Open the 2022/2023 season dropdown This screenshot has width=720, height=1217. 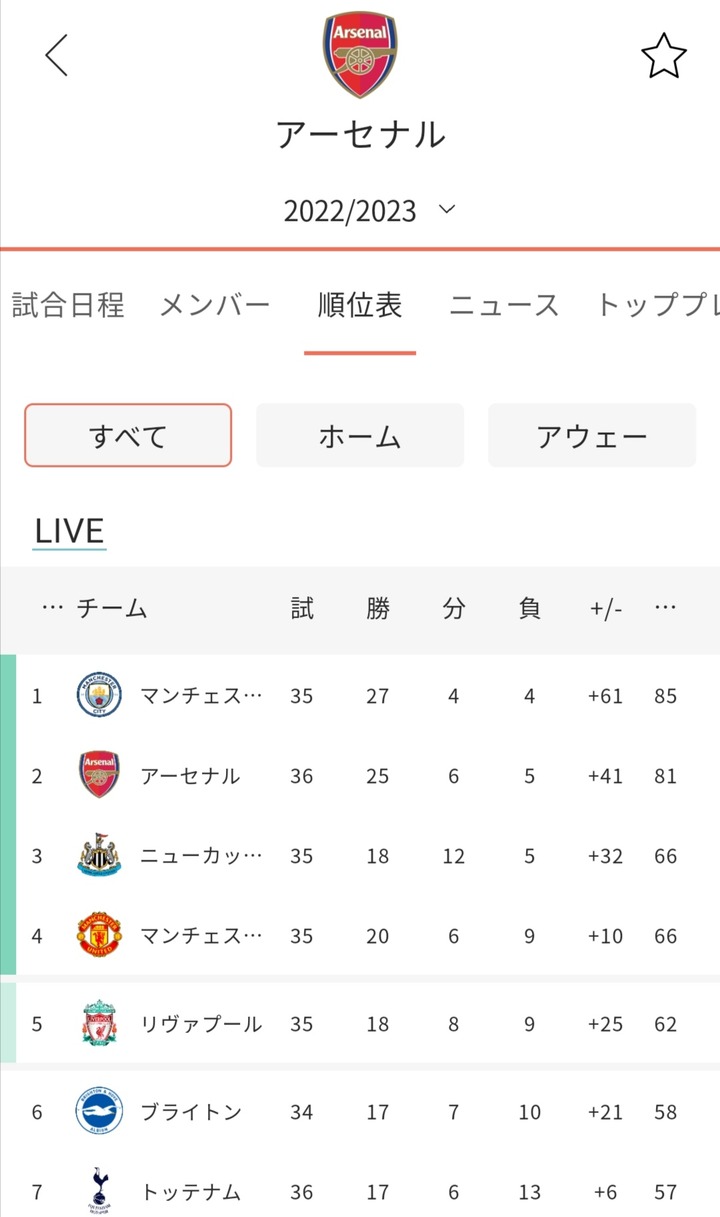[368, 211]
